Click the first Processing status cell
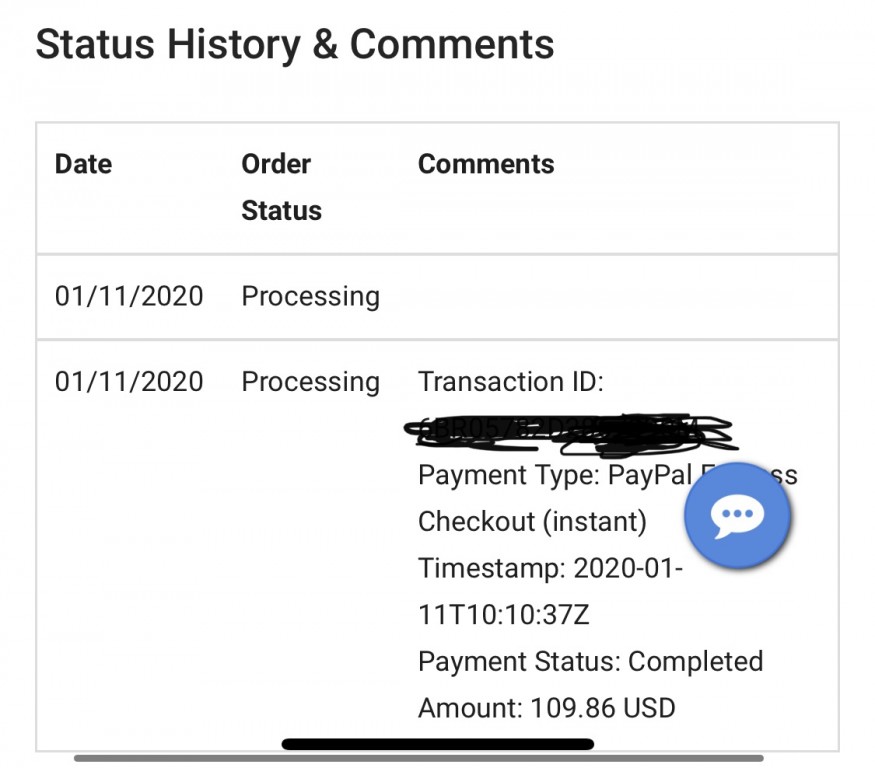This screenshot has width=875, height=768. pyautogui.click(x=310, y=296)
